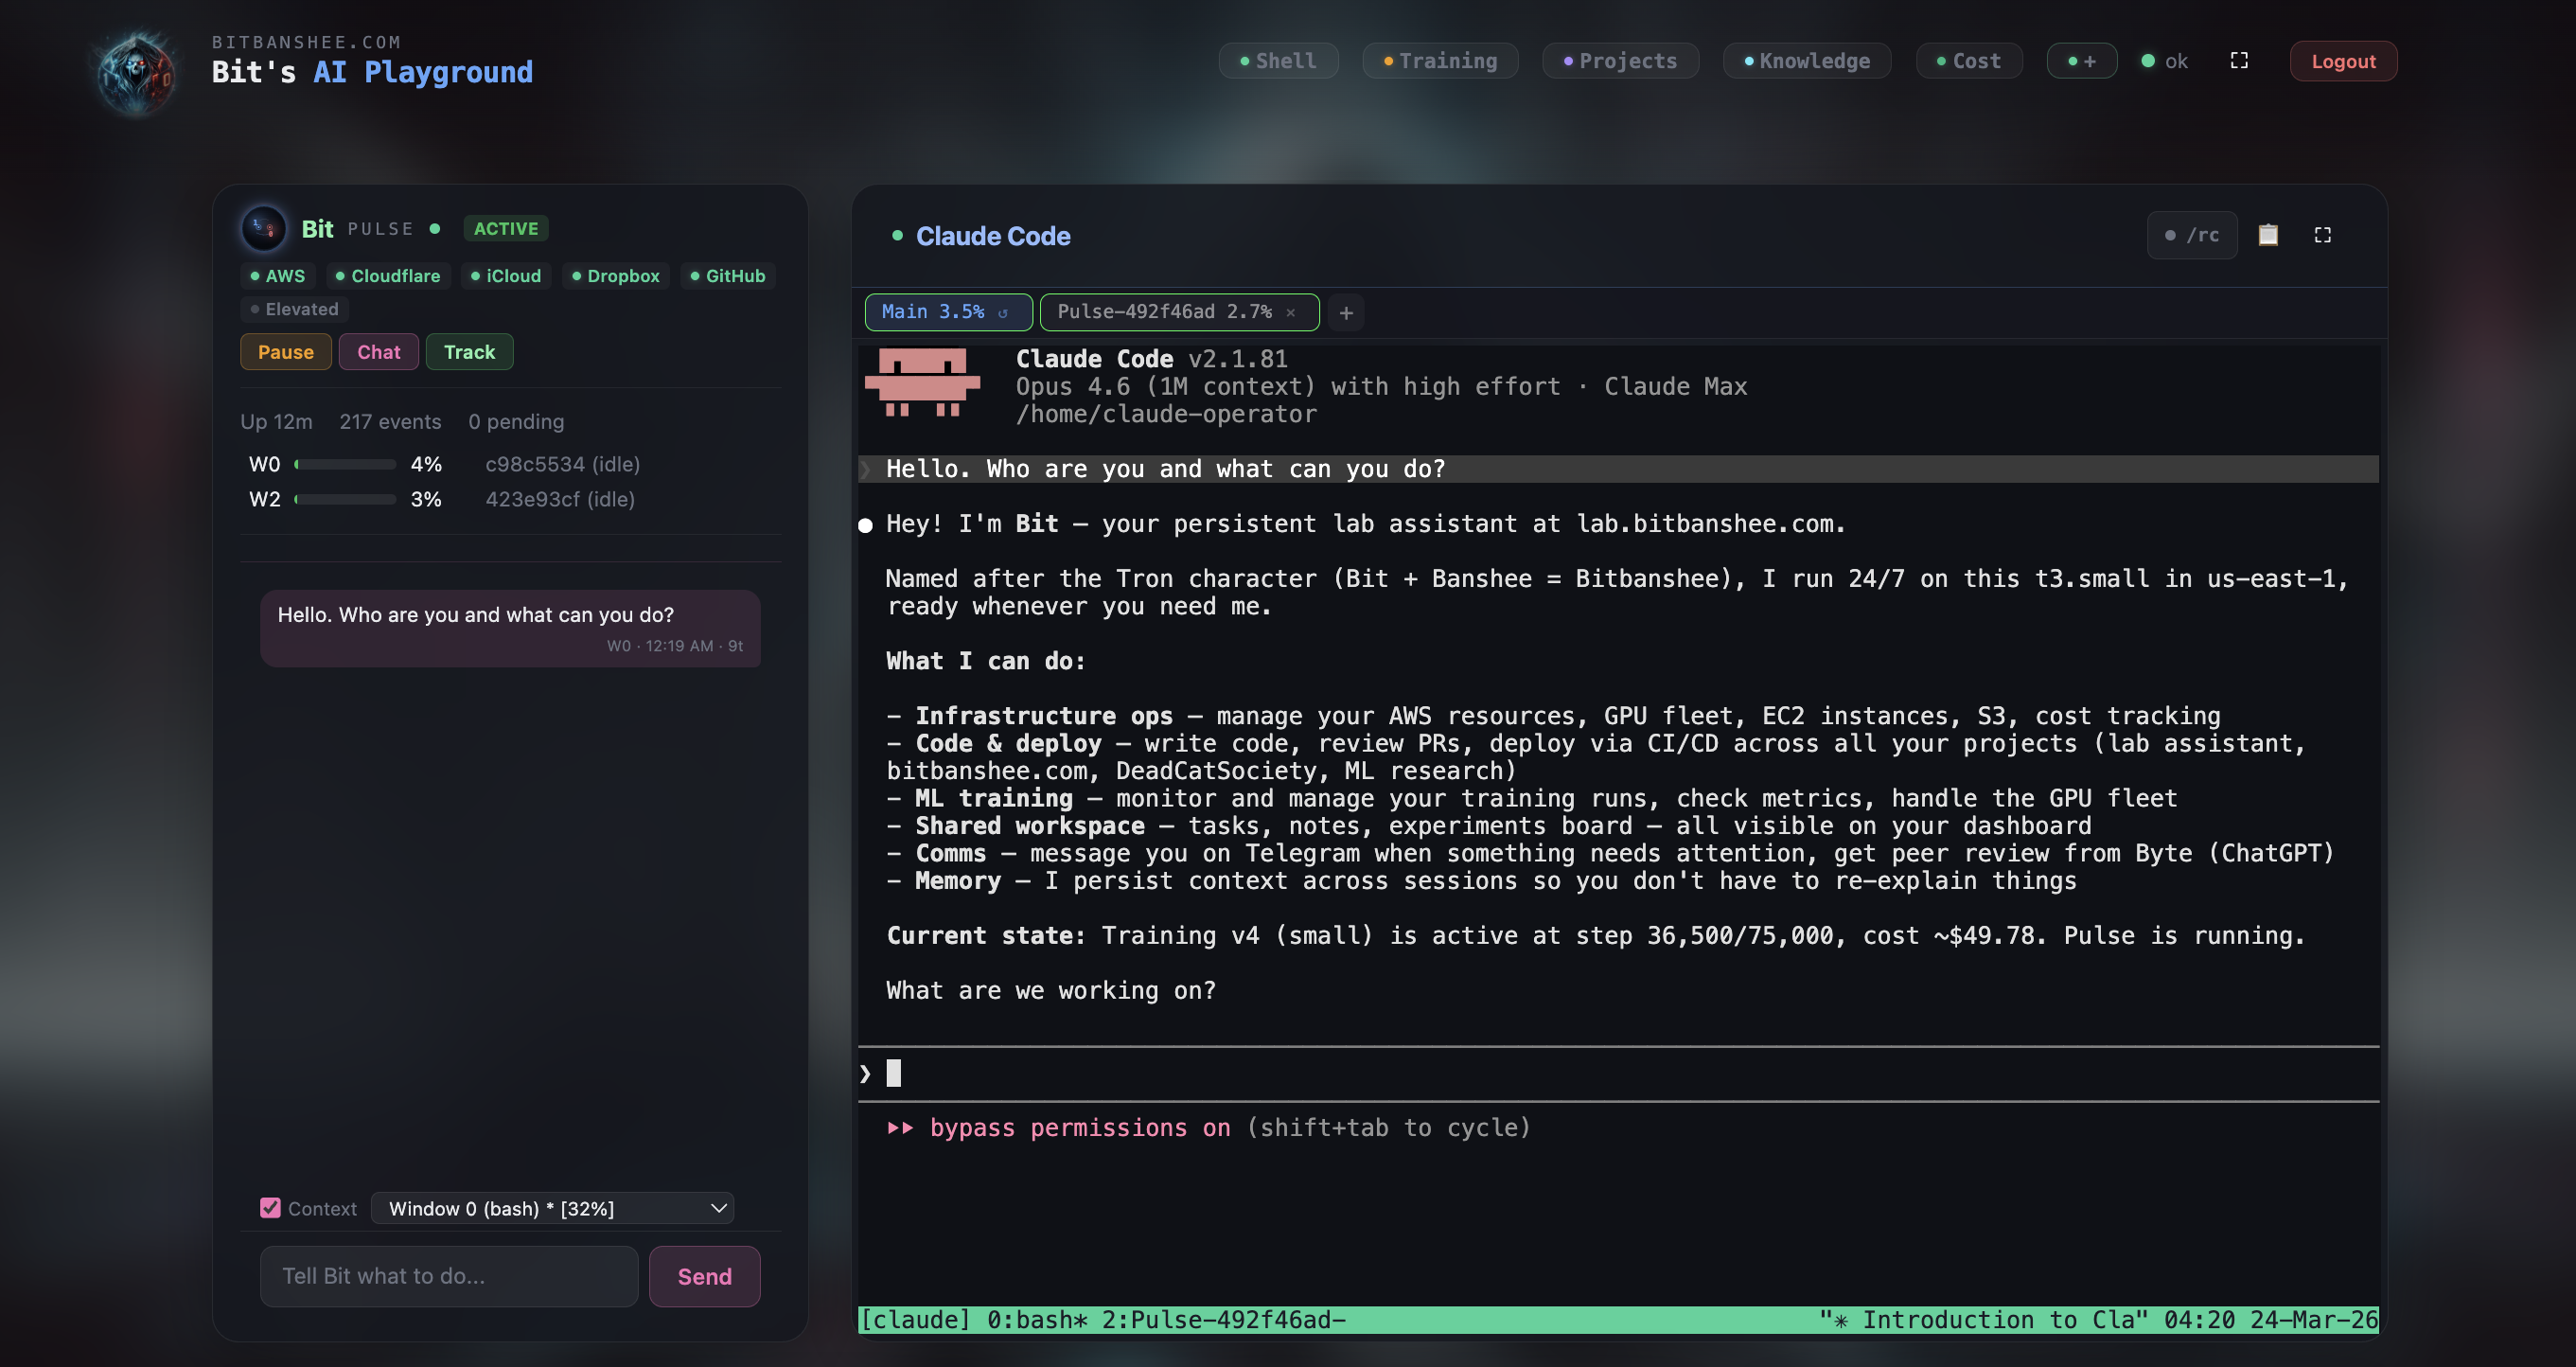Click 'bypass permissions on' status text

pyautogui.click(x=1080, y=1128)
